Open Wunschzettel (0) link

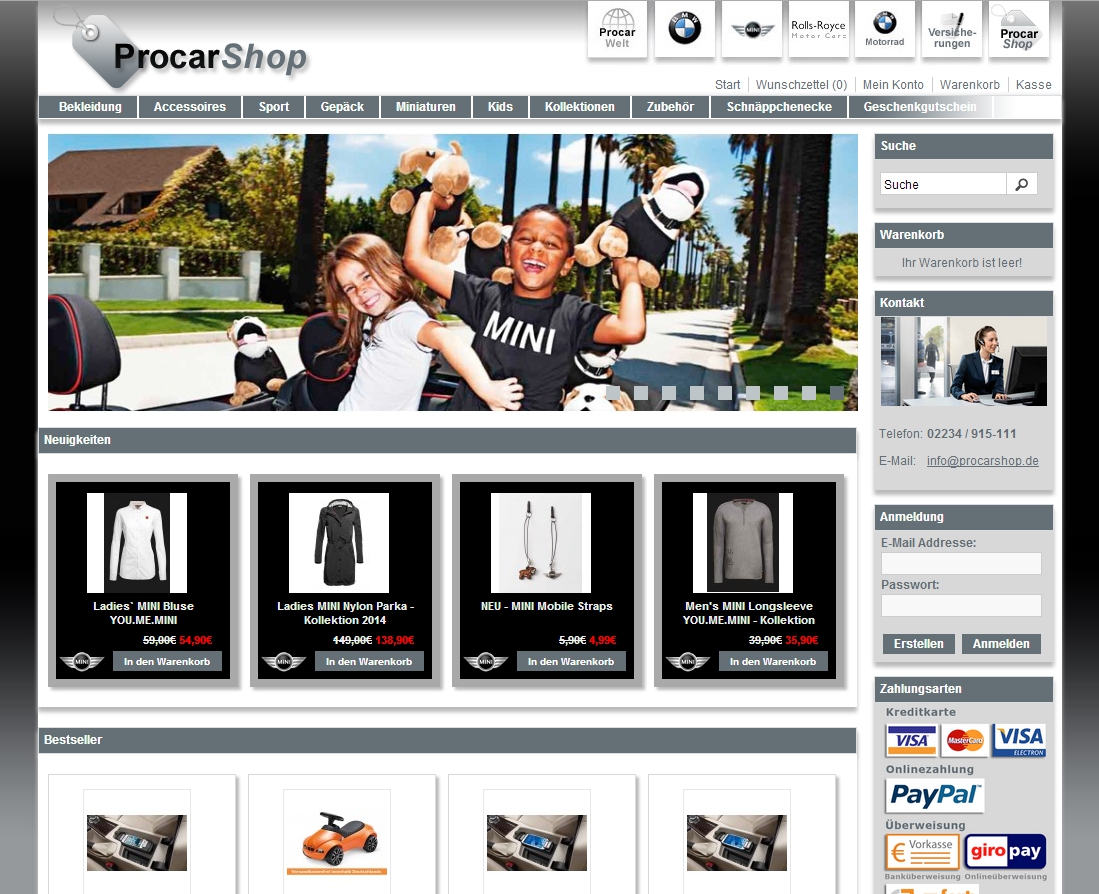[x=802, y=85]
